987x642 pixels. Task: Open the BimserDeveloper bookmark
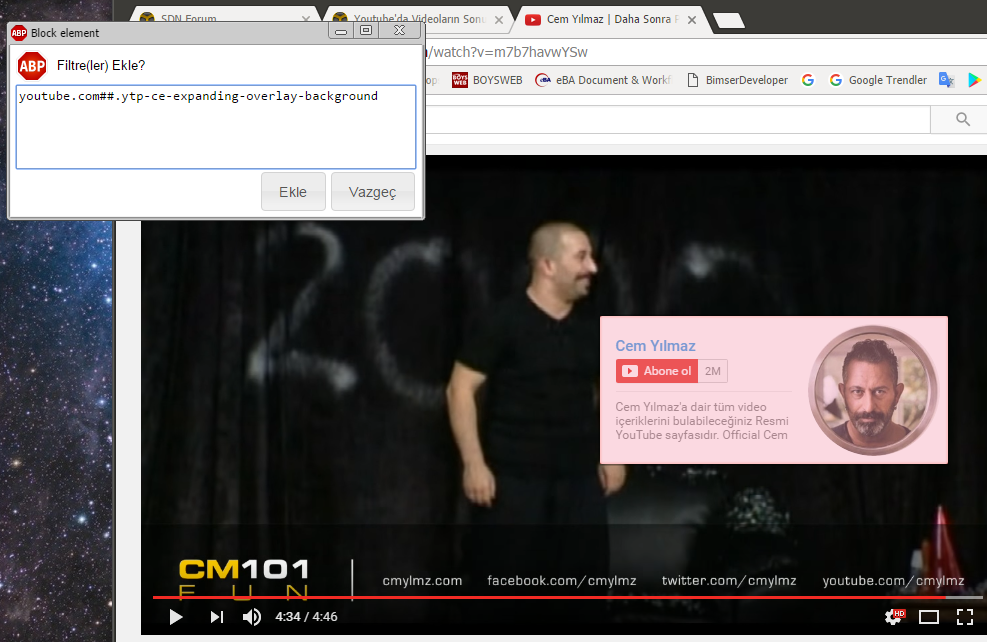[737, 80]
